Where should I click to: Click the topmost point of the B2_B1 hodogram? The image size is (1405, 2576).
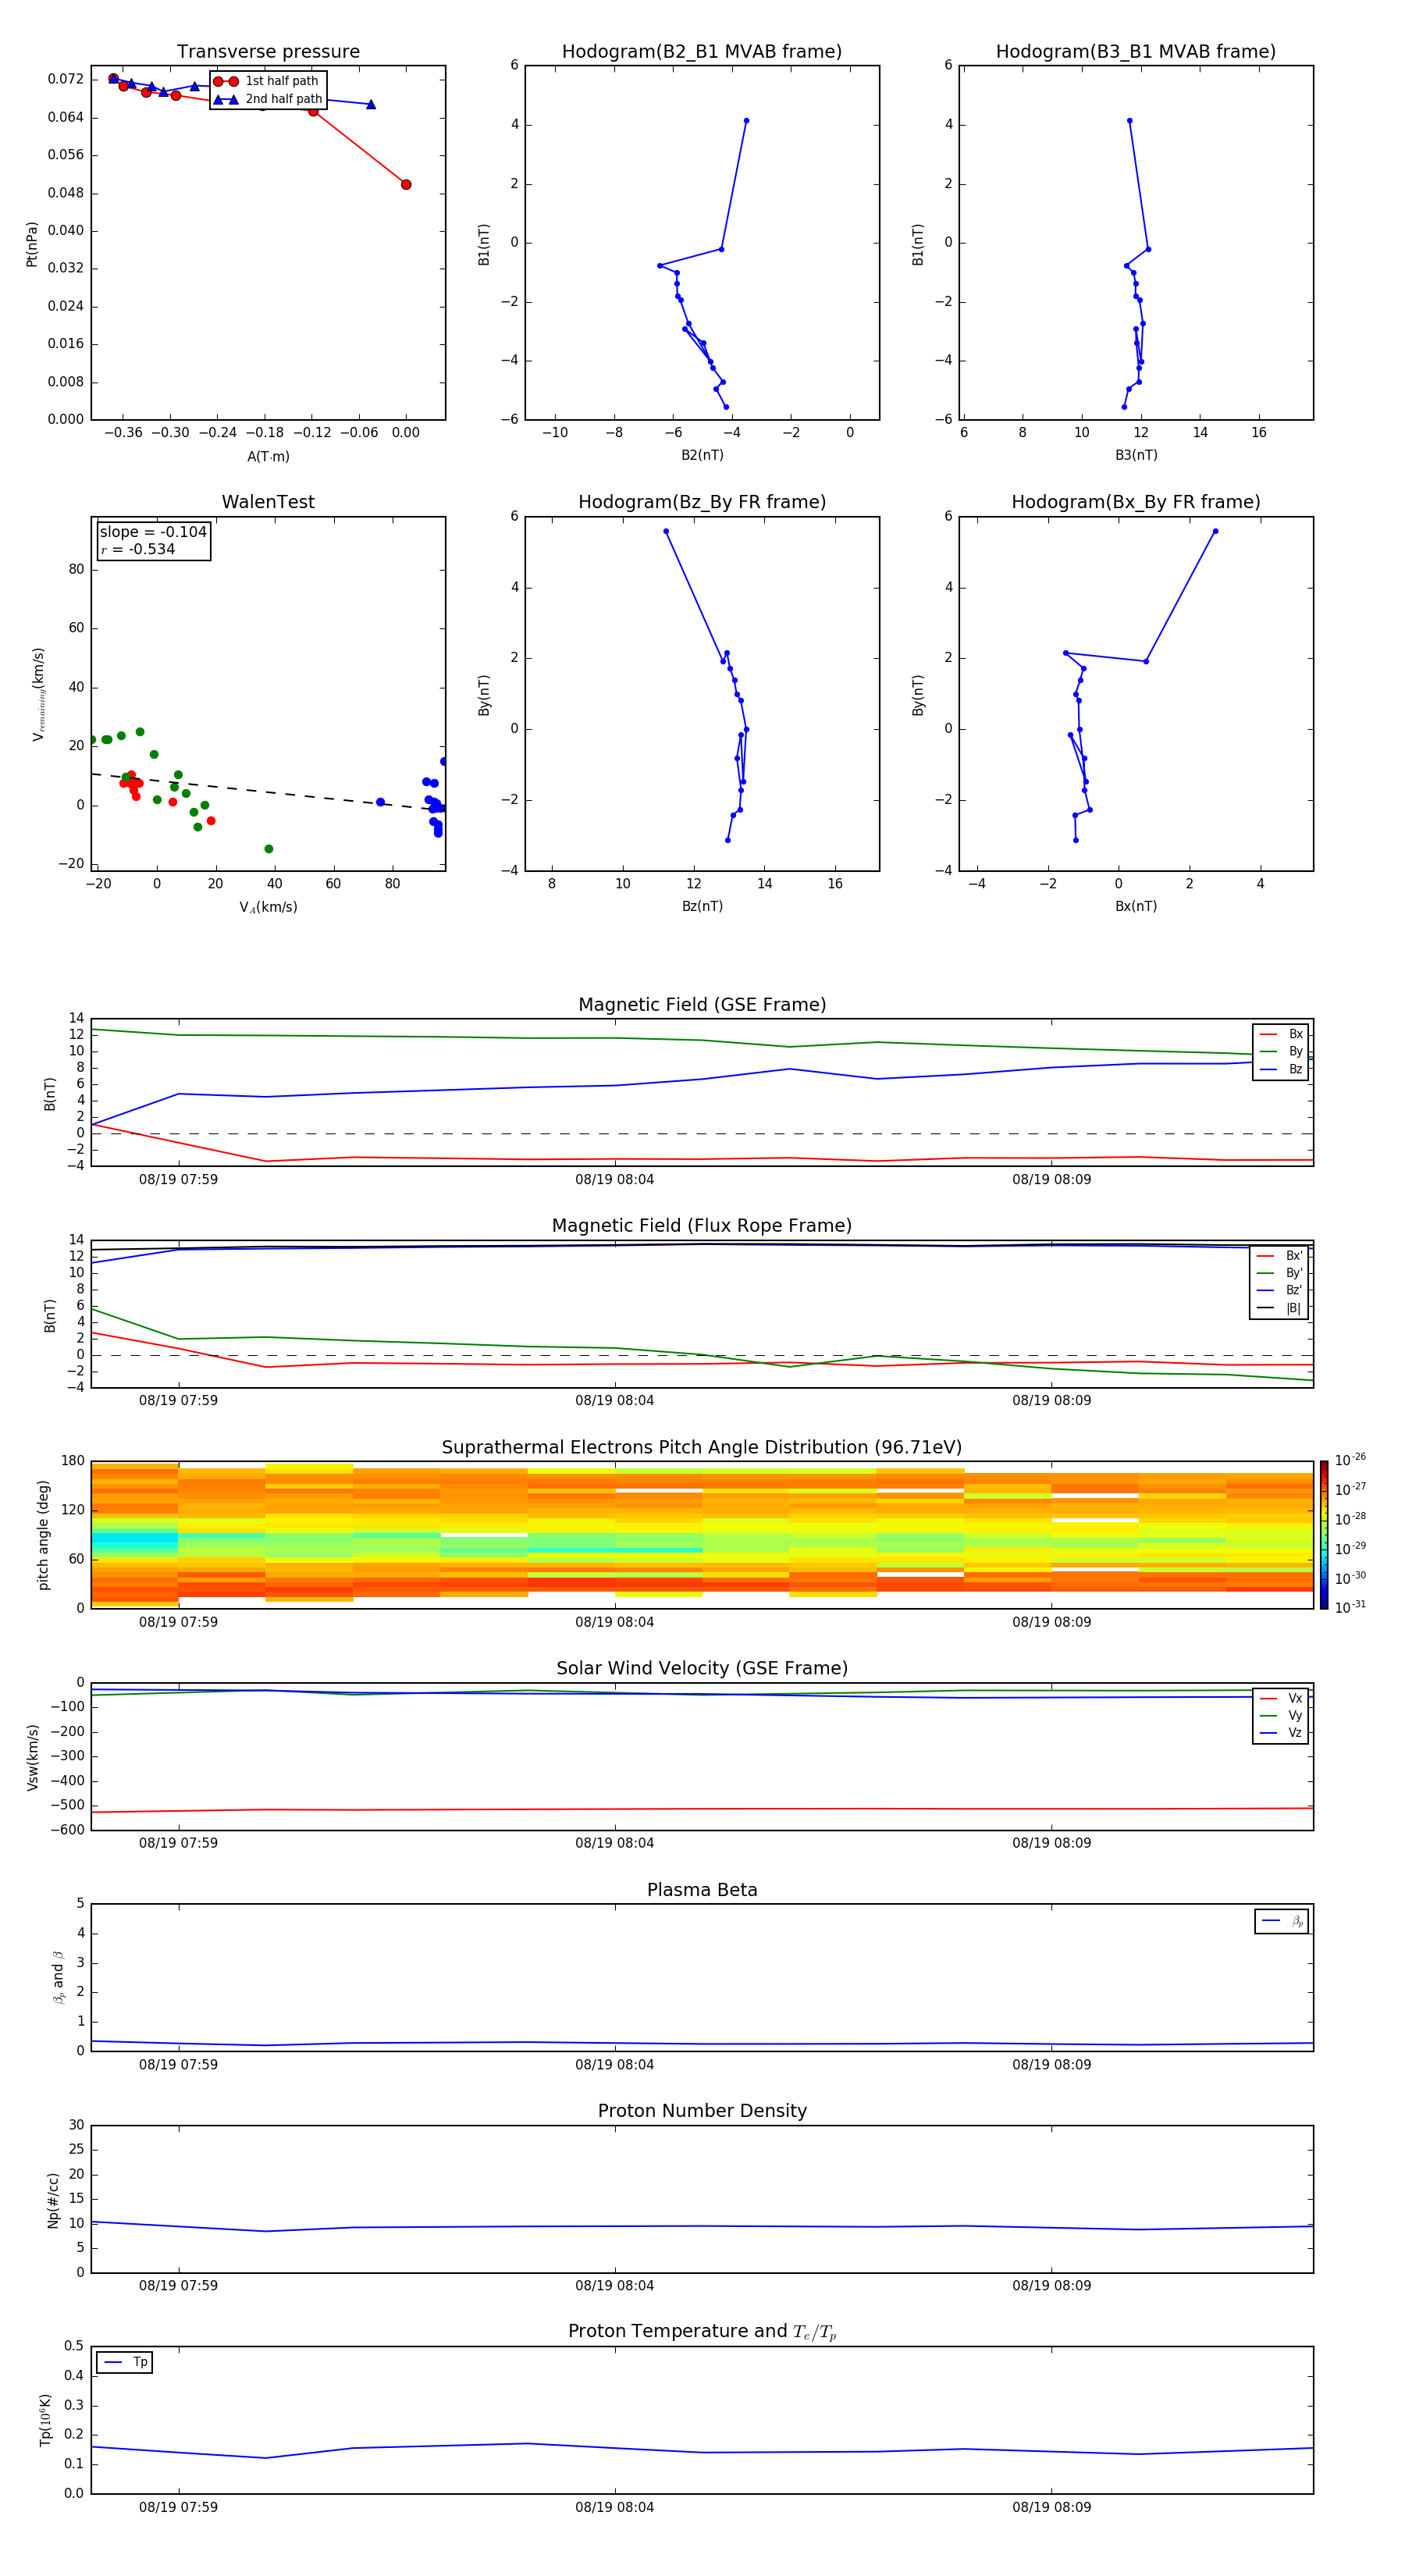(746, 121)
